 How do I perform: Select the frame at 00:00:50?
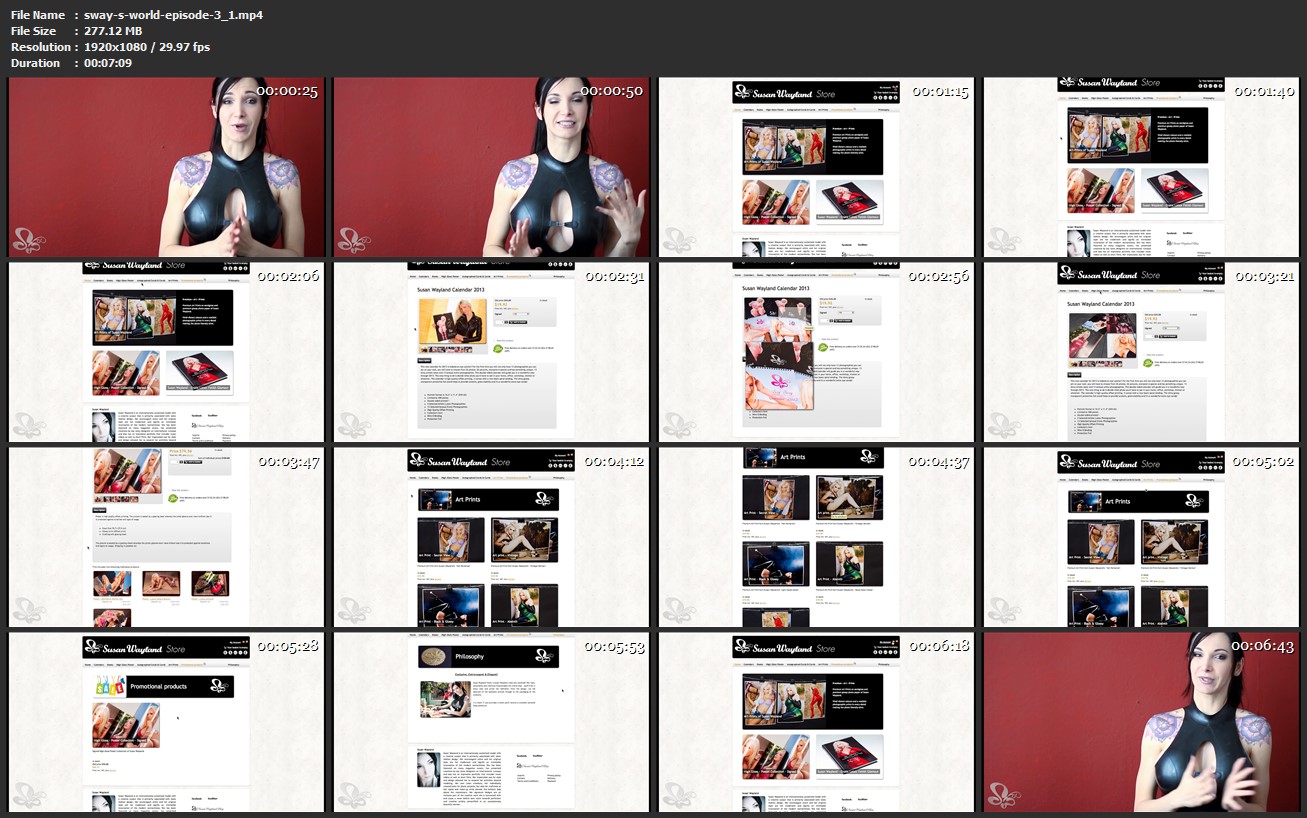click(x=491, y=167)
